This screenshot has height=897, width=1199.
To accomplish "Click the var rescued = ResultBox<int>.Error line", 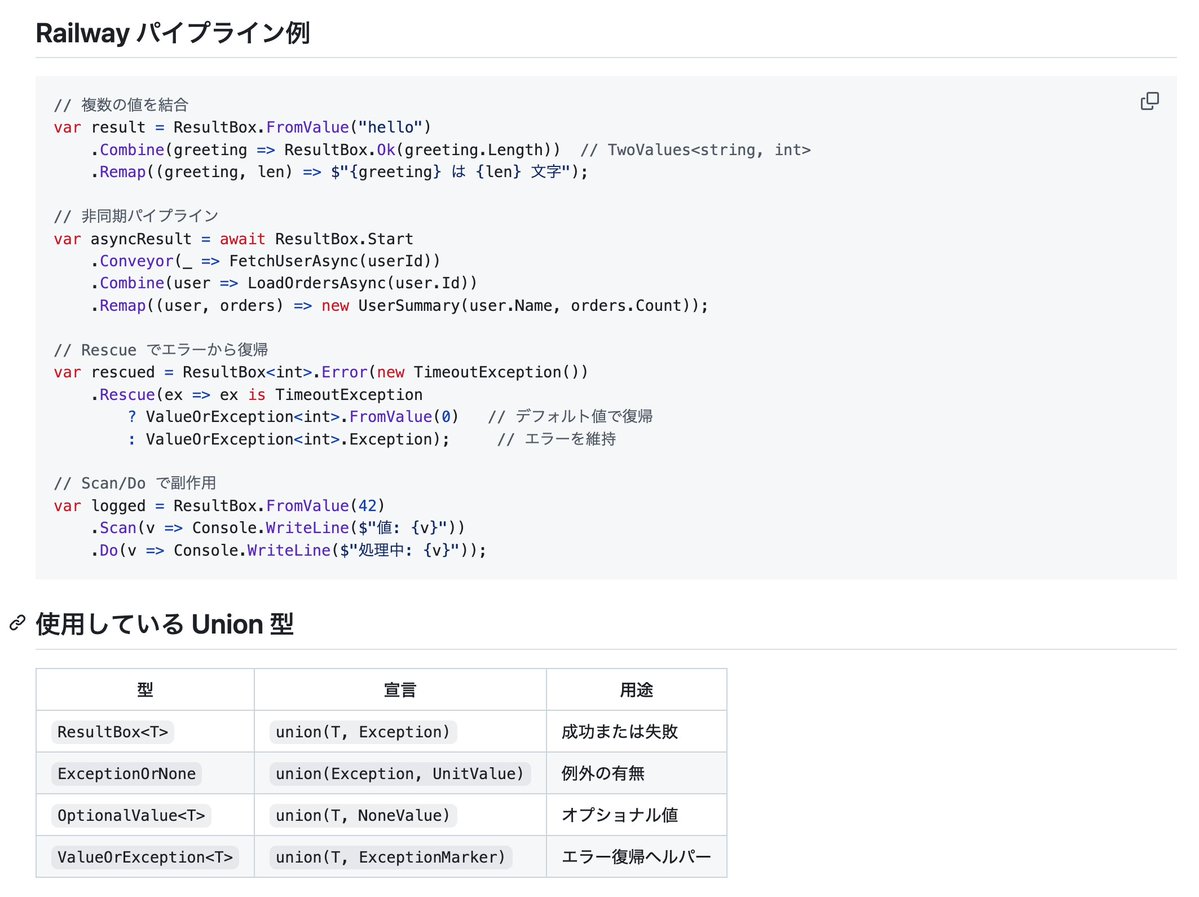I will coord(321,372).
